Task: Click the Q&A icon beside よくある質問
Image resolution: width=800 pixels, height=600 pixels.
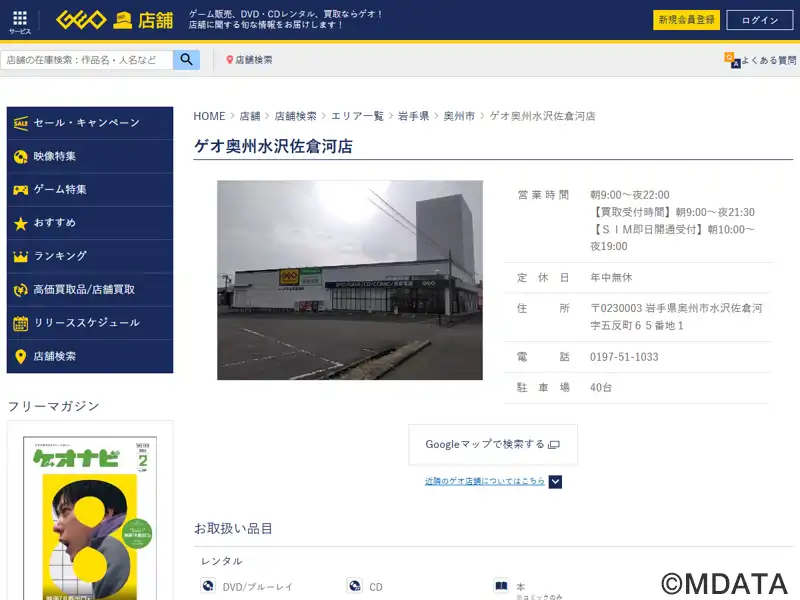Action: [x=732, y=60]
